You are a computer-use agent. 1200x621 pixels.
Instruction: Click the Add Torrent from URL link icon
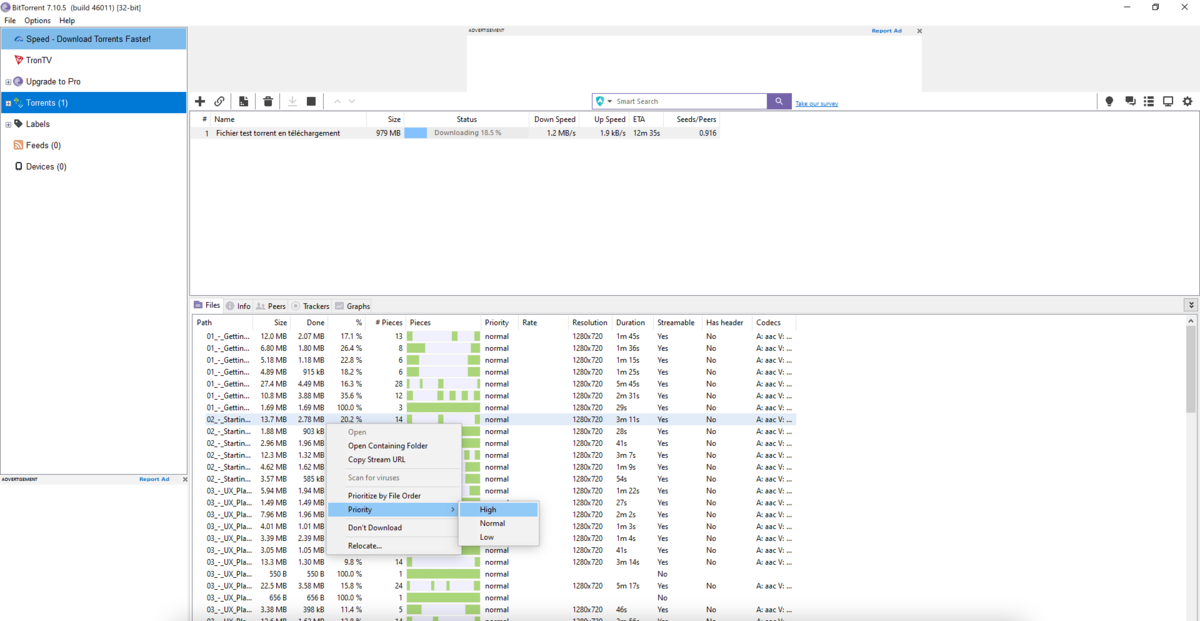[220, 101]
